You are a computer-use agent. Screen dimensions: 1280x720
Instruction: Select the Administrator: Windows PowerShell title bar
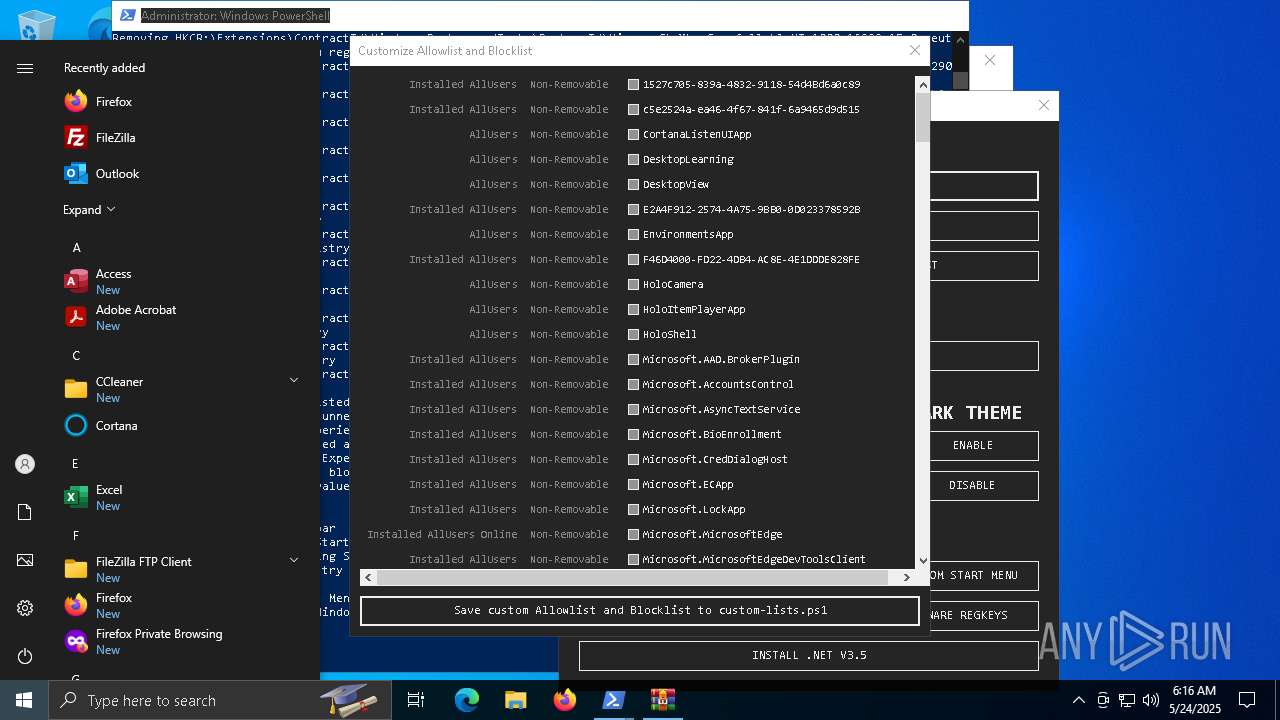click(x=540, y=15)
